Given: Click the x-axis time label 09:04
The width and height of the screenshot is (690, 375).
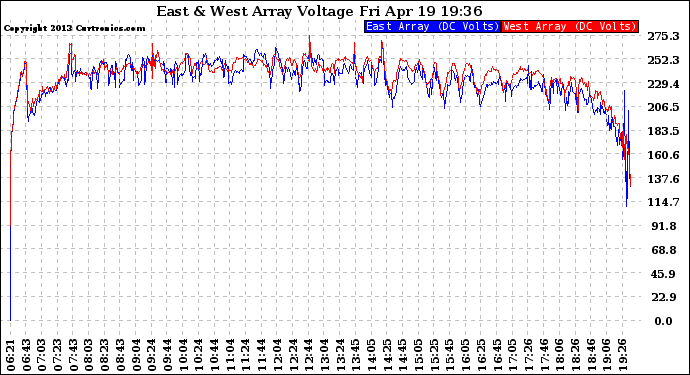Looking at the screenshot, I should click(136, 355).
